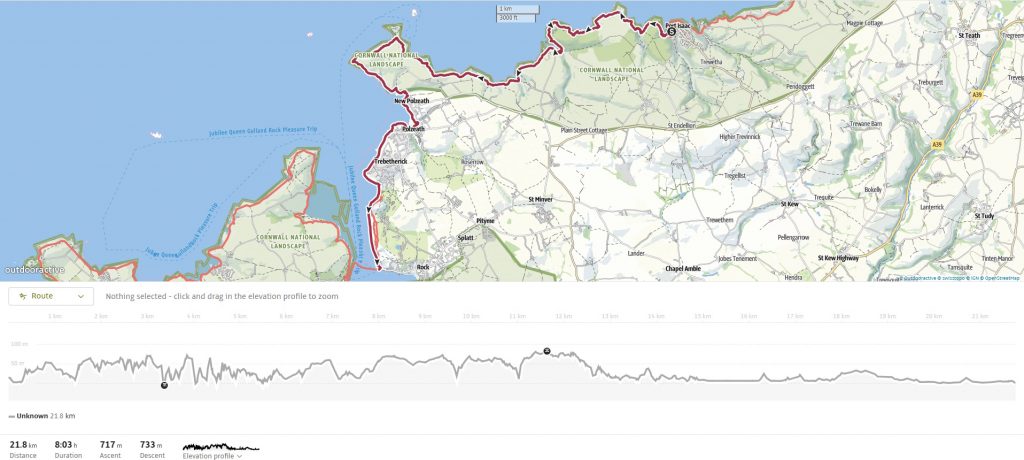1024x460 pixels.
Task: Click the mini elevation profile thumbnail
Action: click(x=220, y=445)
